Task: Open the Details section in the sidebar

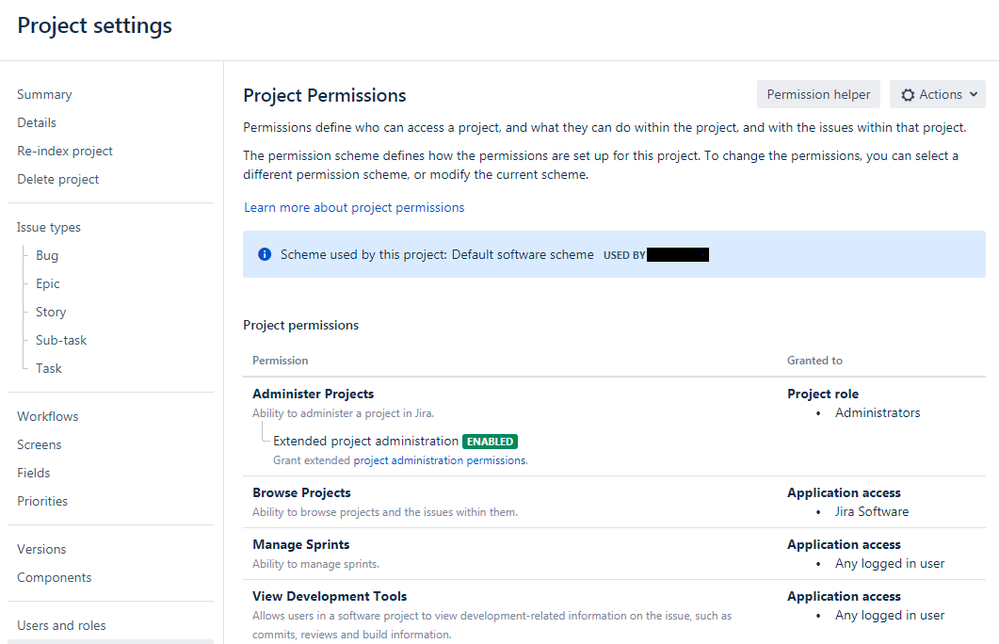Action: 36,122
